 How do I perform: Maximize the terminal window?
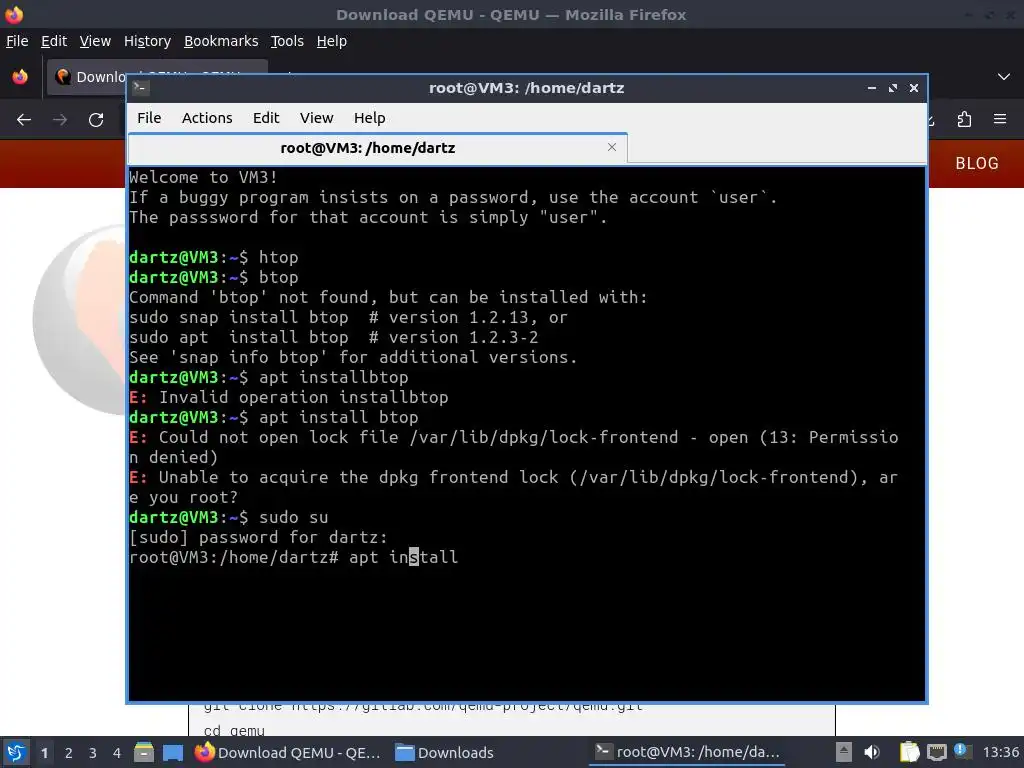(x=893, y=88)
